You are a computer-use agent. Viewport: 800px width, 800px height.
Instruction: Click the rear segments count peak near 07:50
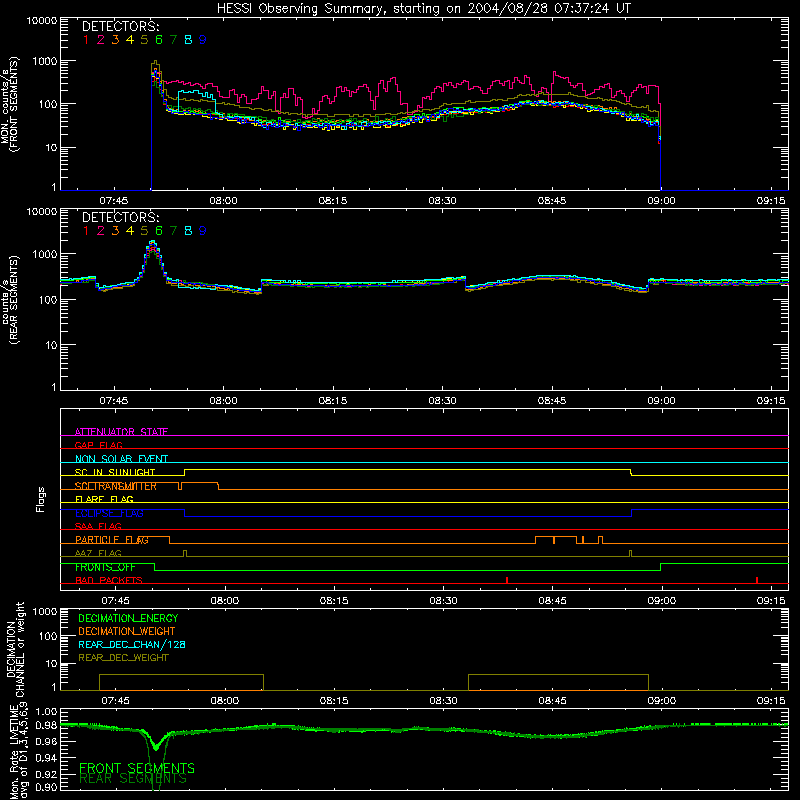coord(152,243)
